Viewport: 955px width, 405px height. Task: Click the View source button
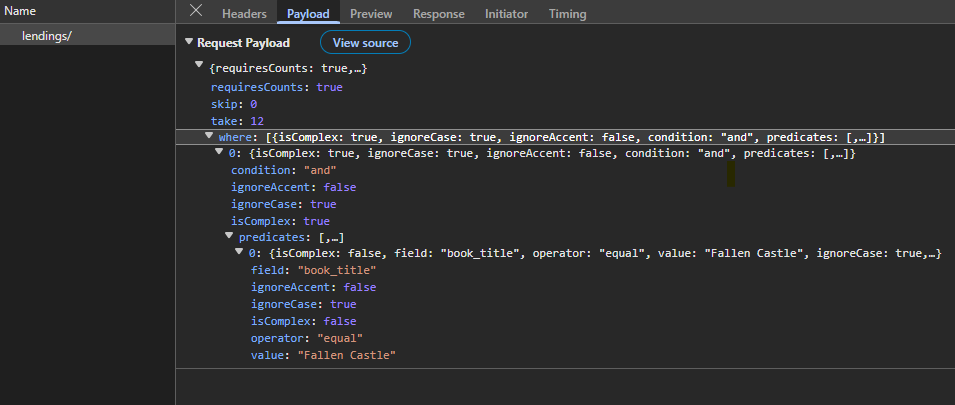[x=365, y=43]
